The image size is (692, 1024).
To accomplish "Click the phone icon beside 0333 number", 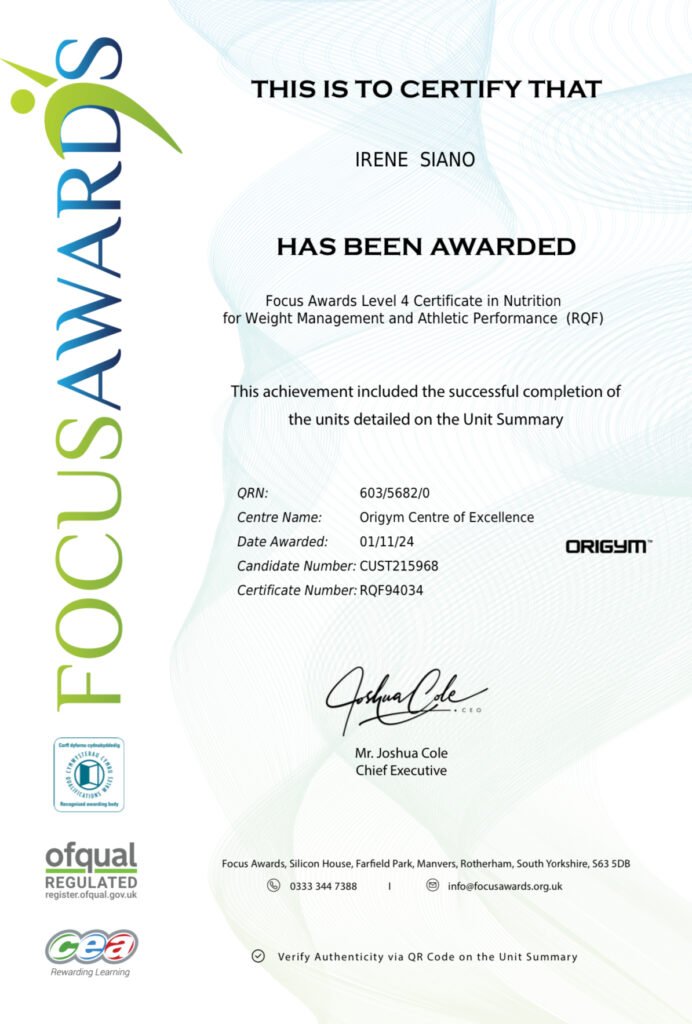I will pos(274,886).
